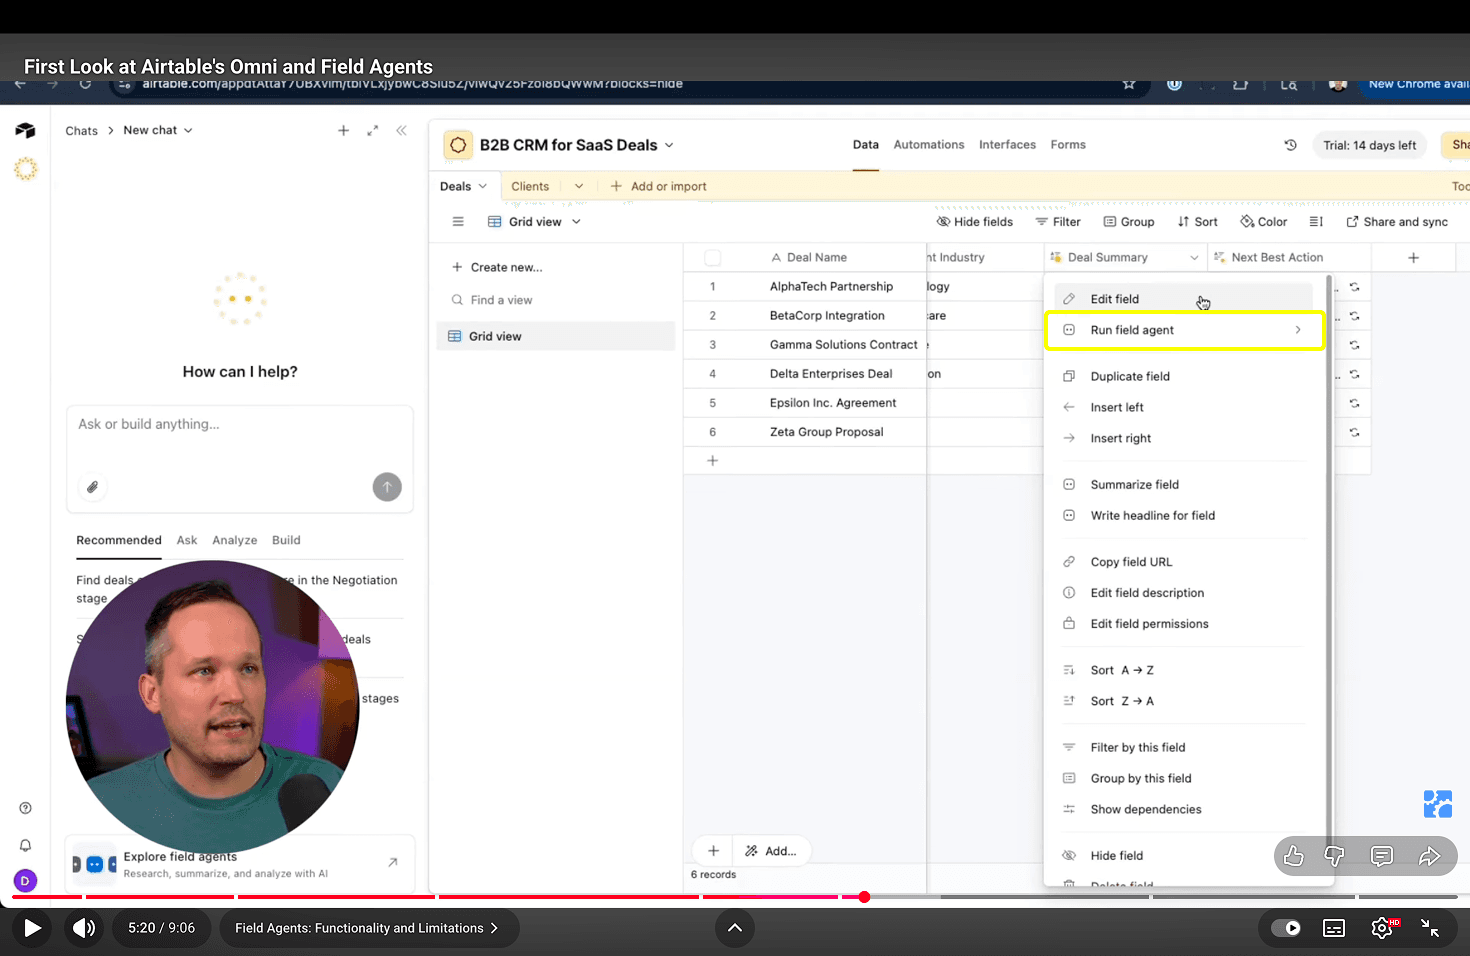
Task: Open user account avatar D
Action: (25, 881)
